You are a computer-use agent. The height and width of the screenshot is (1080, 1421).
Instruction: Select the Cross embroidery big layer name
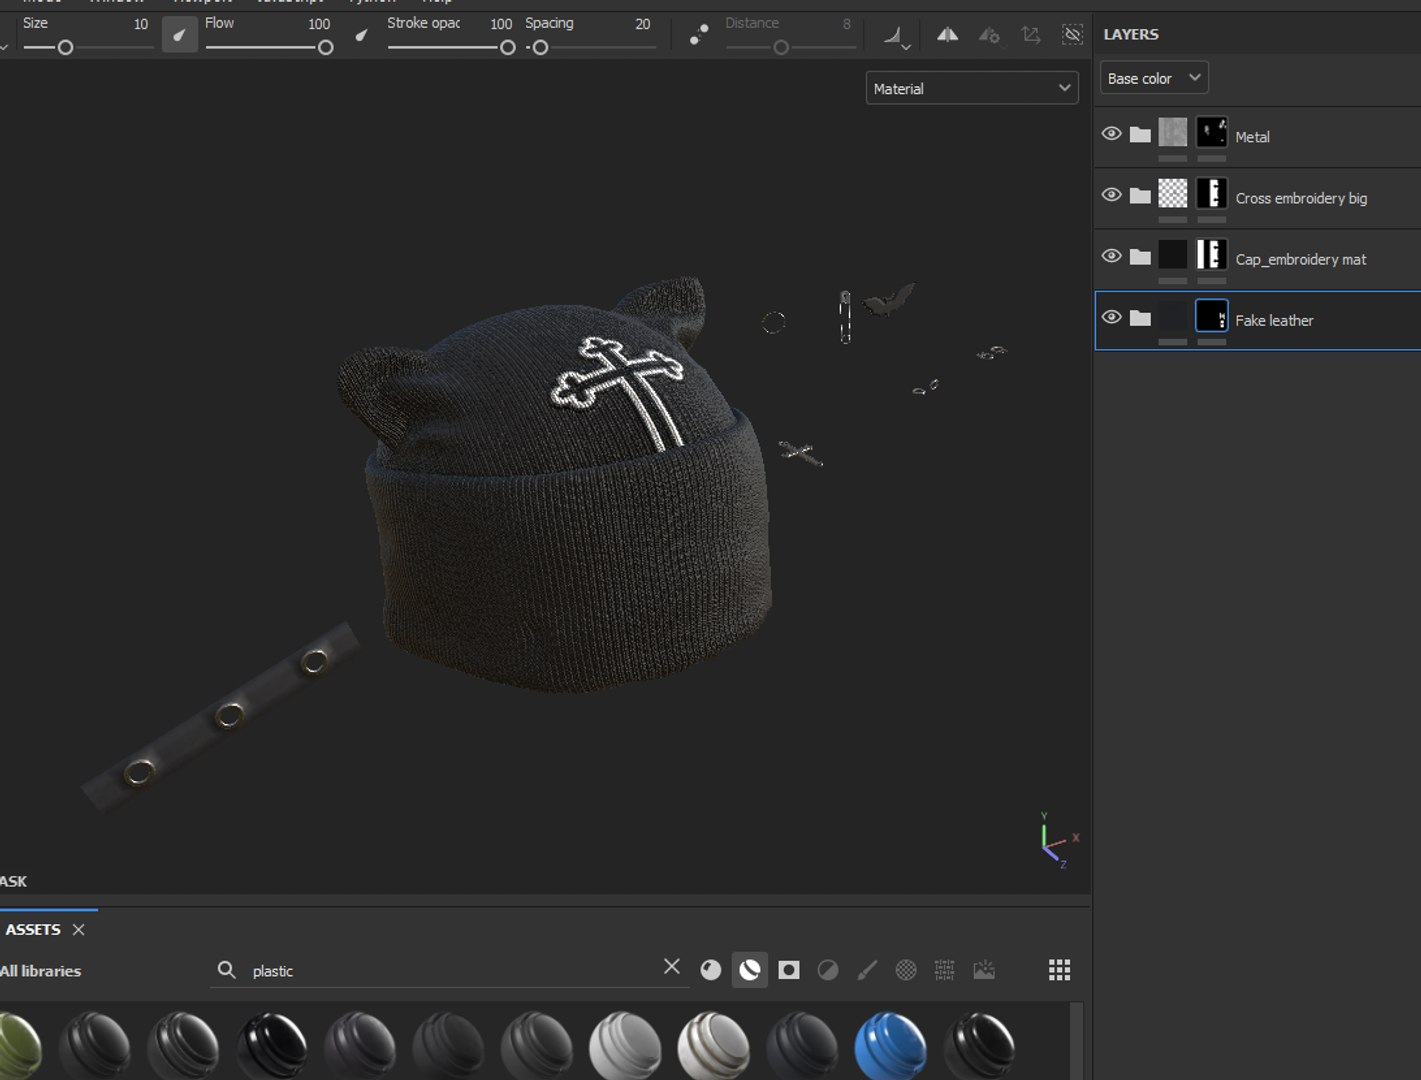1301,198
